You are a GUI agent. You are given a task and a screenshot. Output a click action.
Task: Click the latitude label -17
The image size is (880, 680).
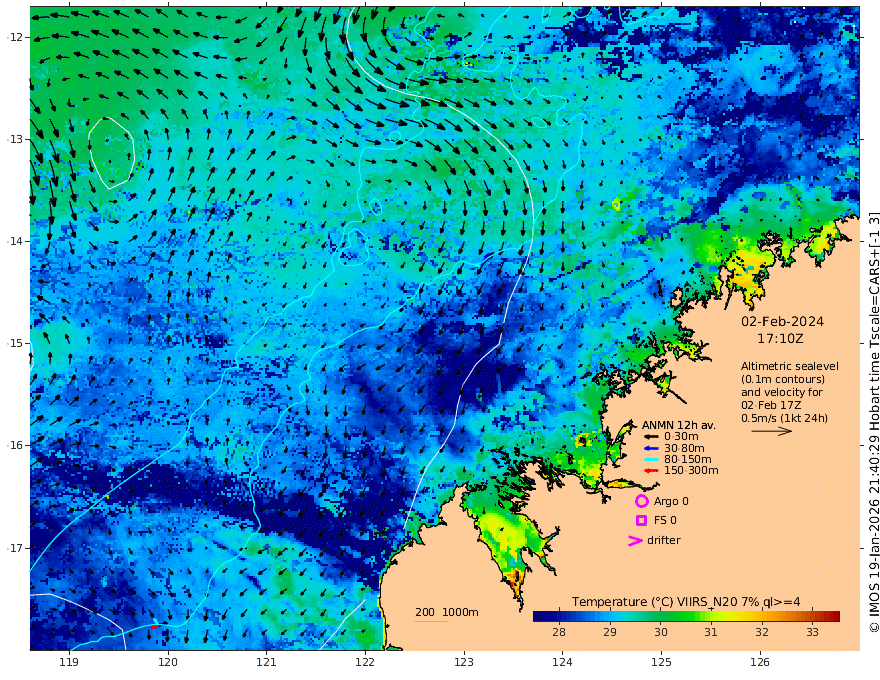pyautogui.click(x=15, y=548)
